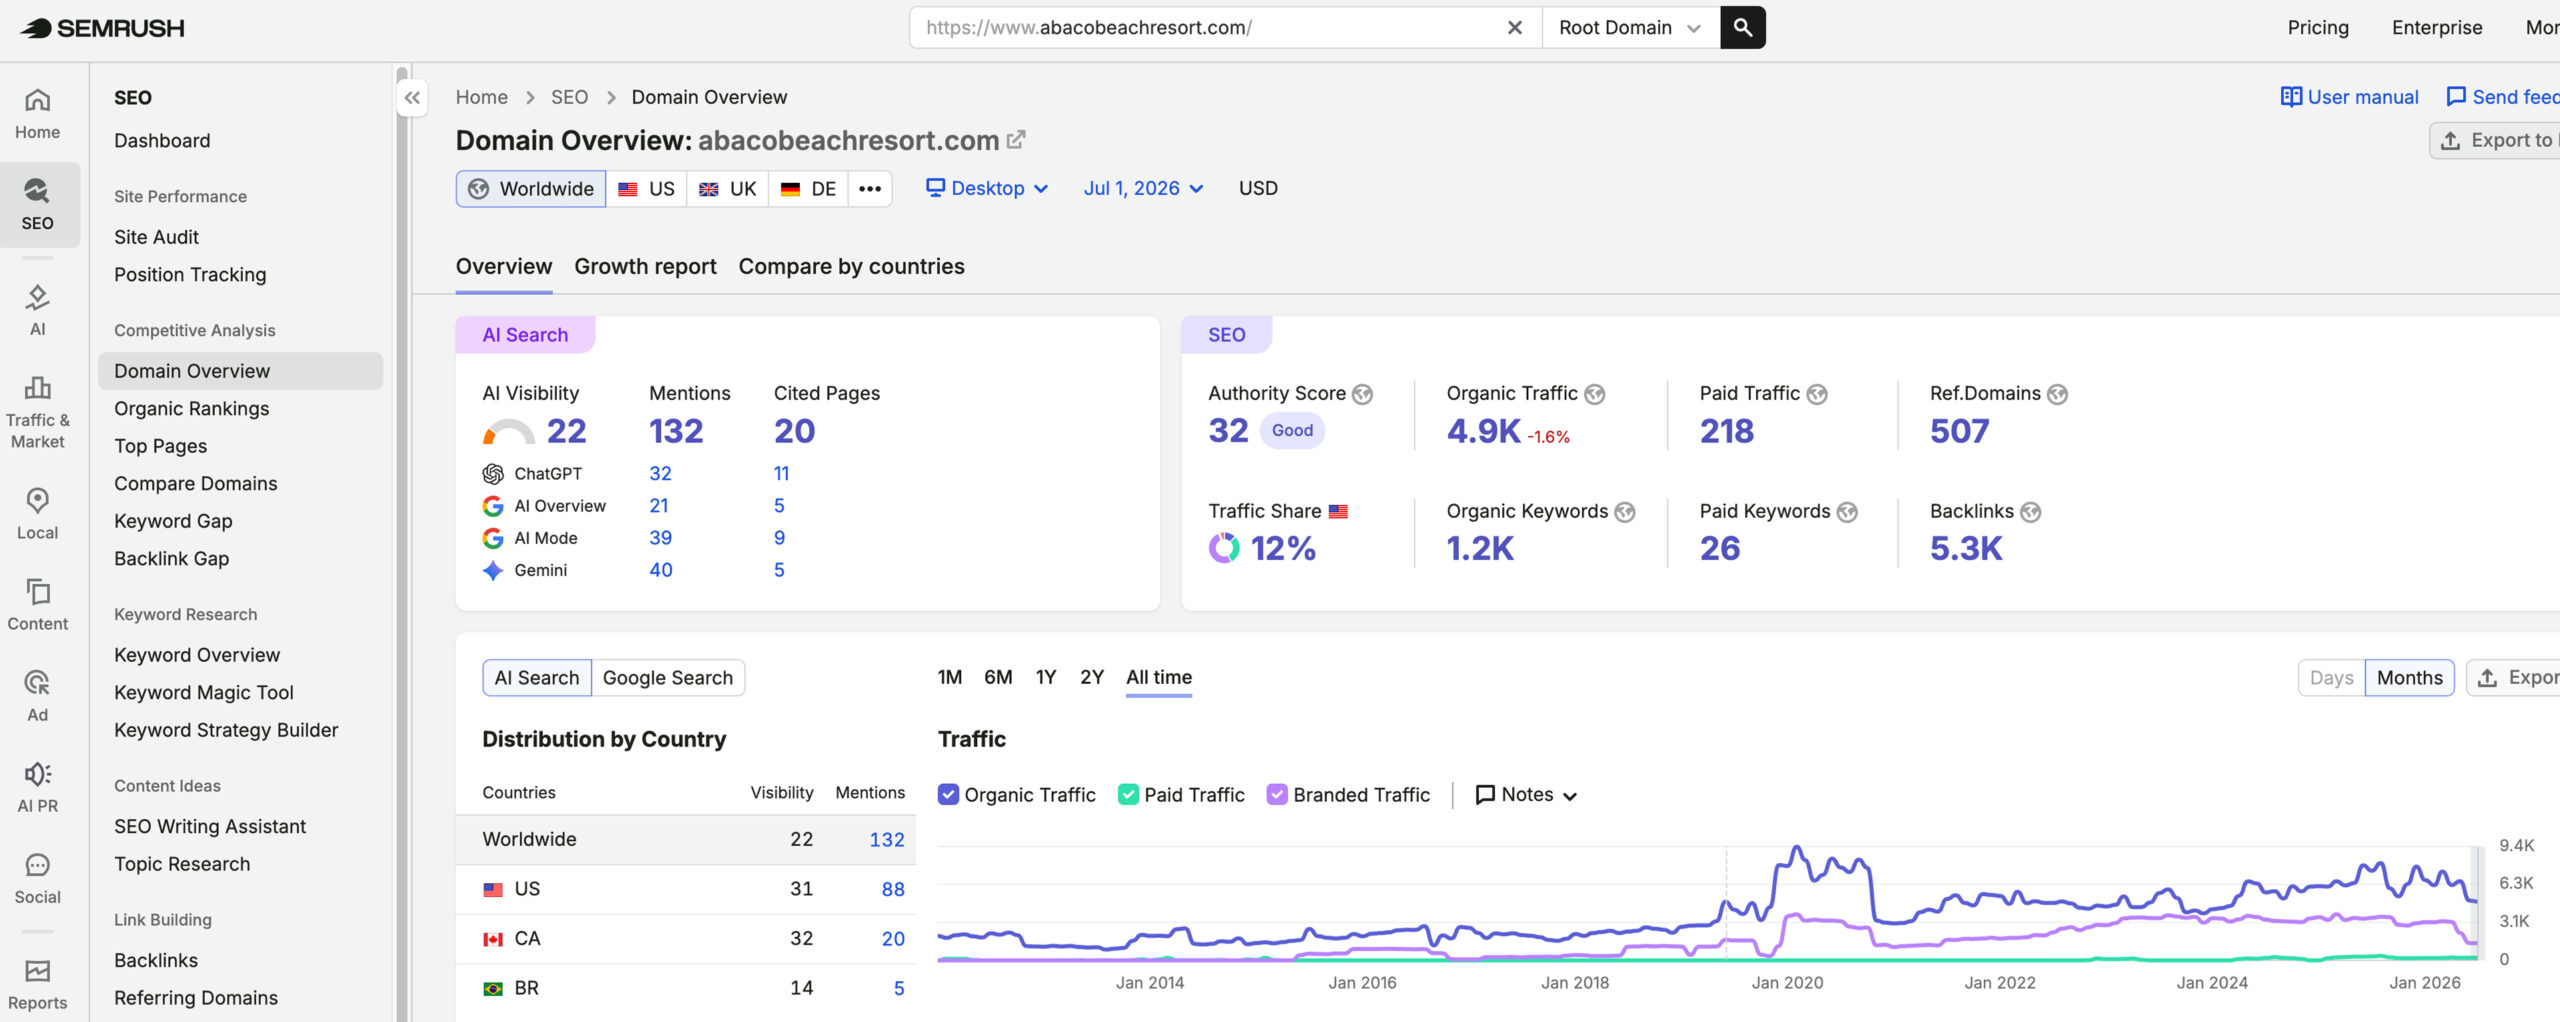Show info for Backlinks
Image resolution: width=2560 pixels, height=1022 pixels.
point(2030,512)
